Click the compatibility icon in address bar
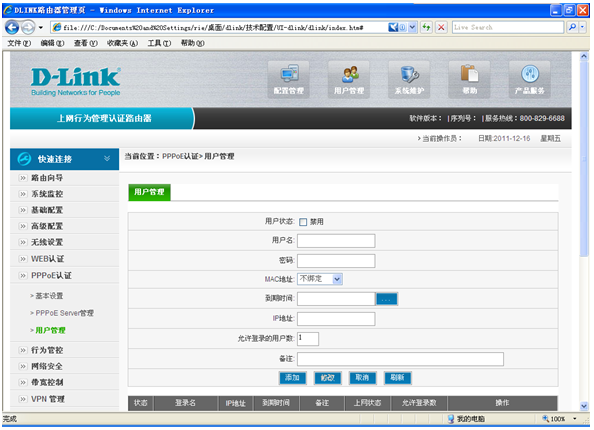 click(393, 27)
